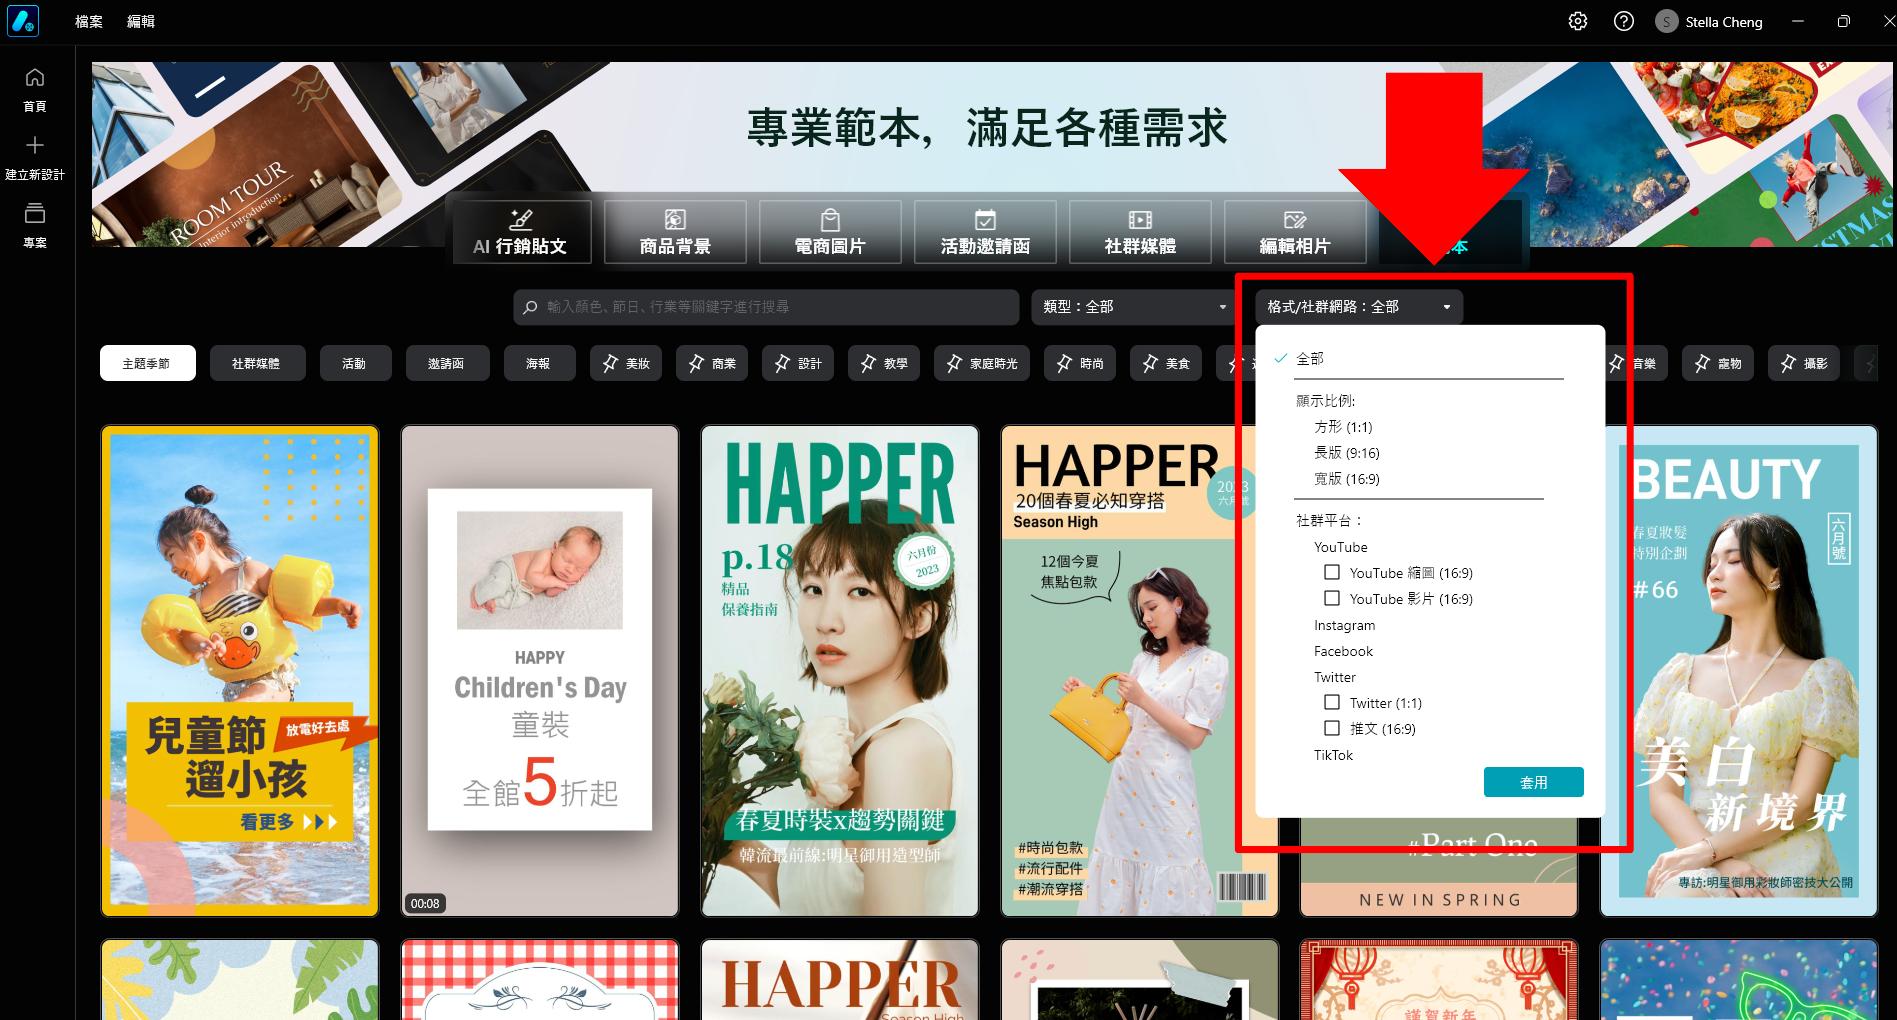Switch to the 電商圖片 tab
This screenshot has height=1020, width=1897.
tap(830, 232)
